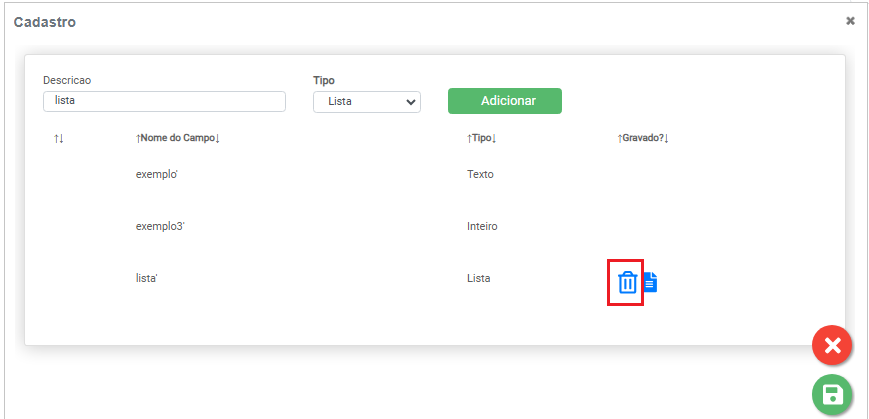Viewport: 869px width, 419px height.
Task: Click the Descricao label
Action: [68, 80]
